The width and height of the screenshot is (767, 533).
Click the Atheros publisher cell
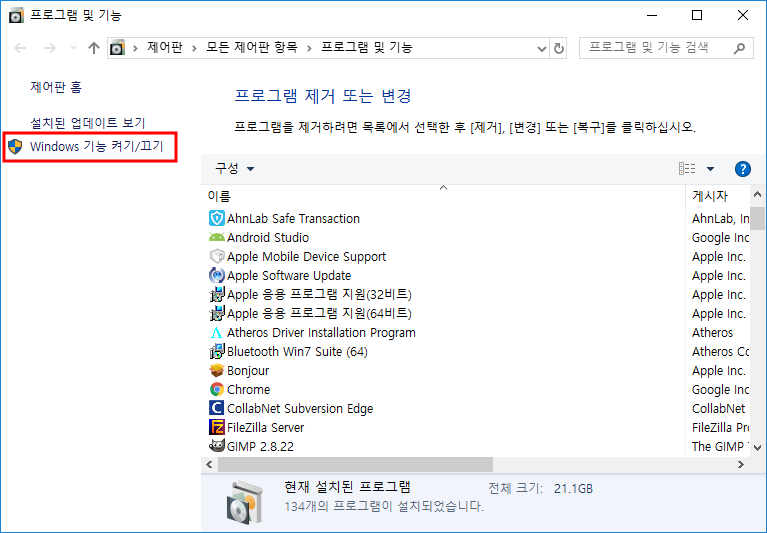pyautogui.click(x=712, y=333)
